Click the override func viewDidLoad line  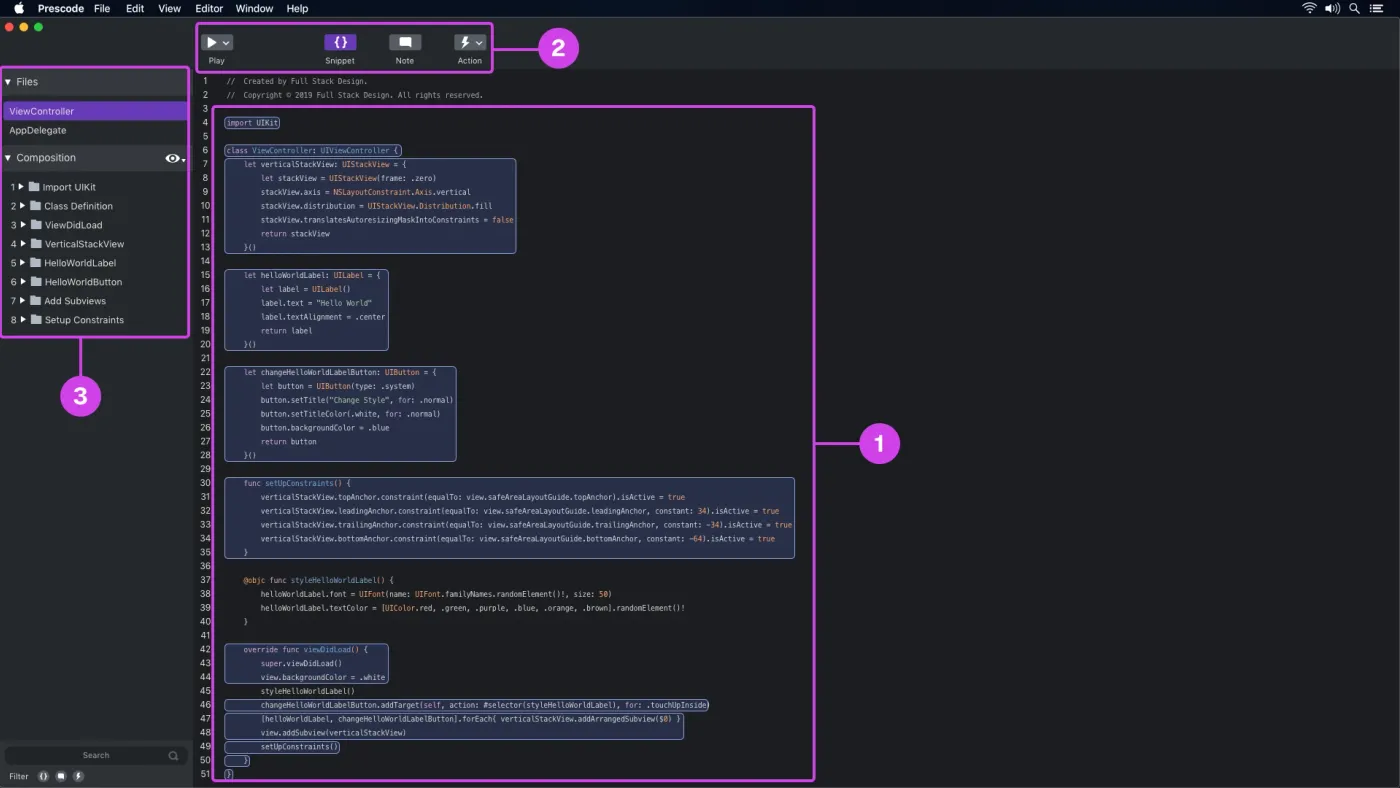pos(306,649)
